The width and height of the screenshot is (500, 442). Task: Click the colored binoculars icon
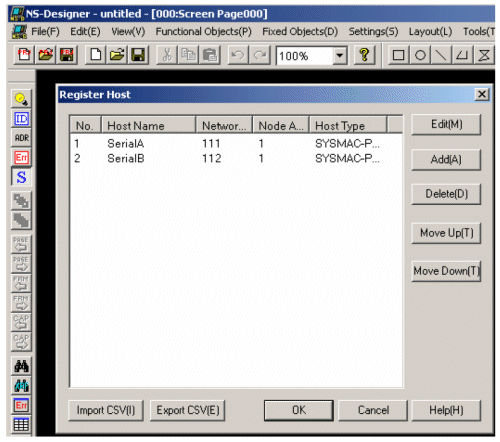pyautogui.click(x=22, y=386)
